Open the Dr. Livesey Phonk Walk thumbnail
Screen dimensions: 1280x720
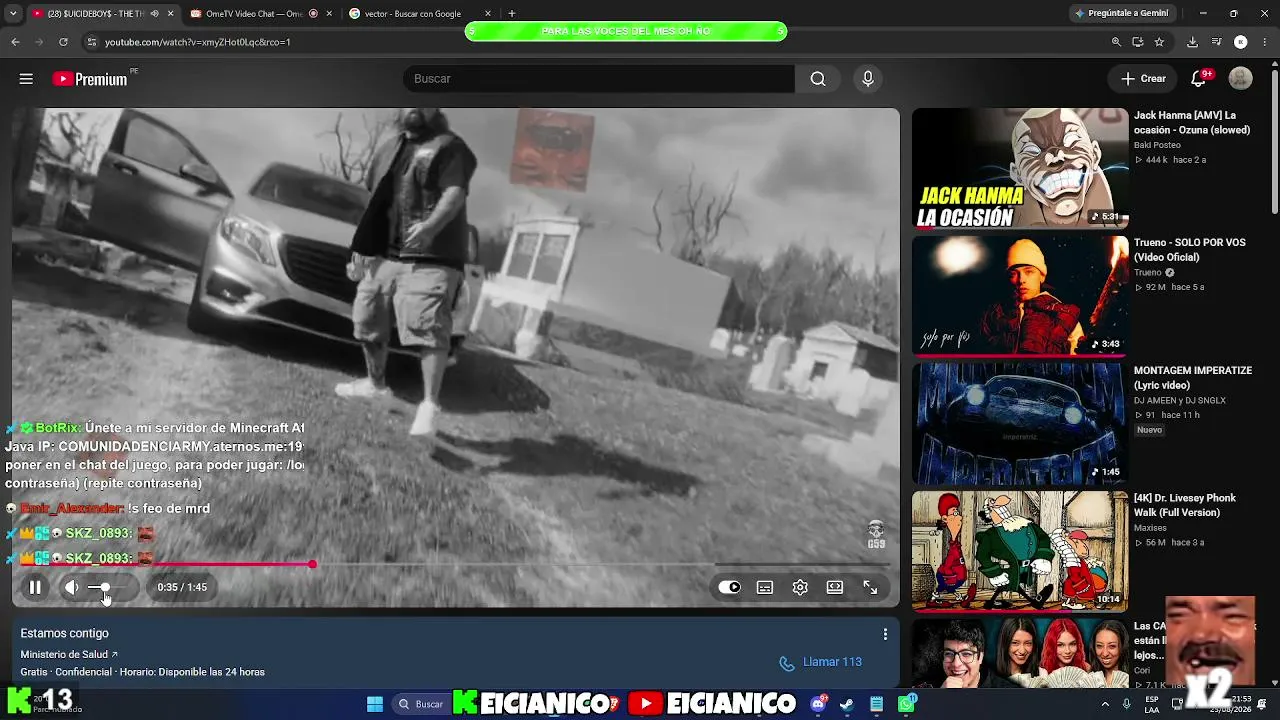coord(1020,551)
